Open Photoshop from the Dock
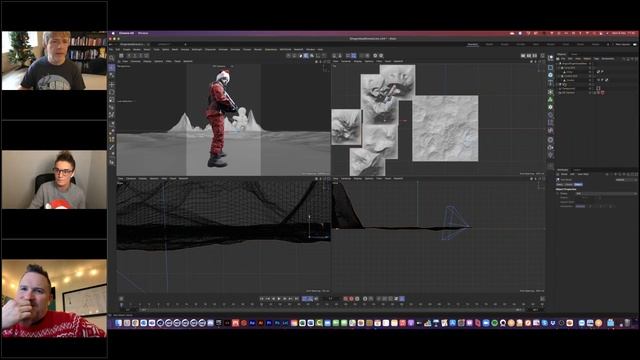Viewport: 640px width, 360px height. [278, 323]
